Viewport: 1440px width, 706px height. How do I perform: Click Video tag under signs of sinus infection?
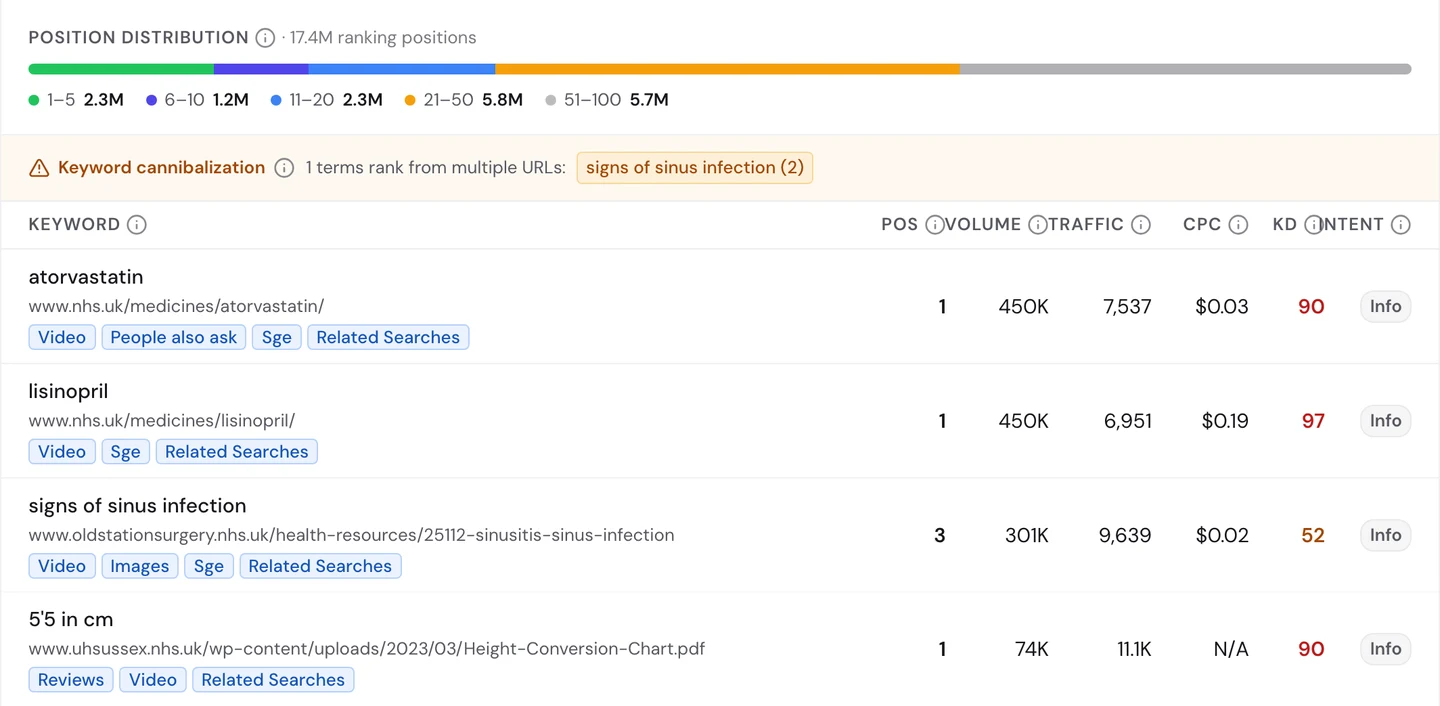pyautogui.click(x=62, y=566)
